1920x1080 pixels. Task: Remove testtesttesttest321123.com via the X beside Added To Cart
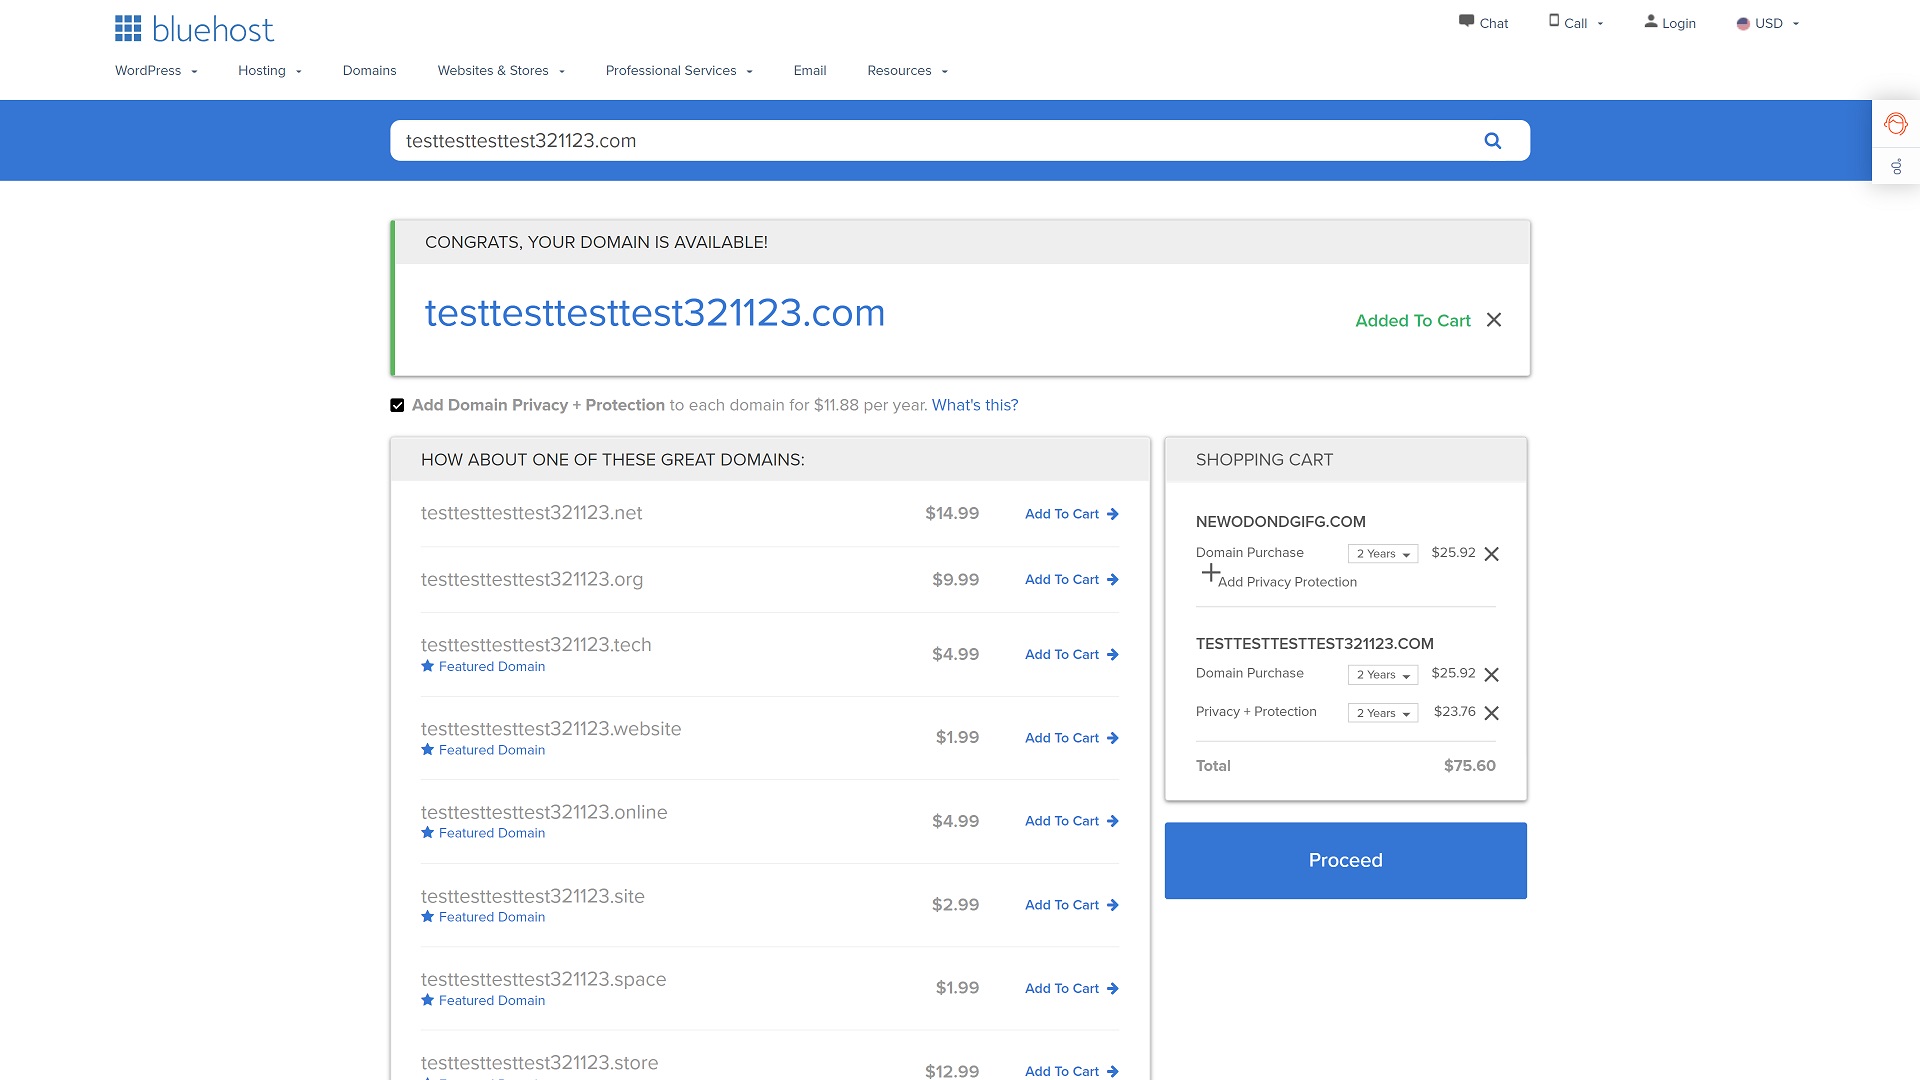coord(1493,320)
